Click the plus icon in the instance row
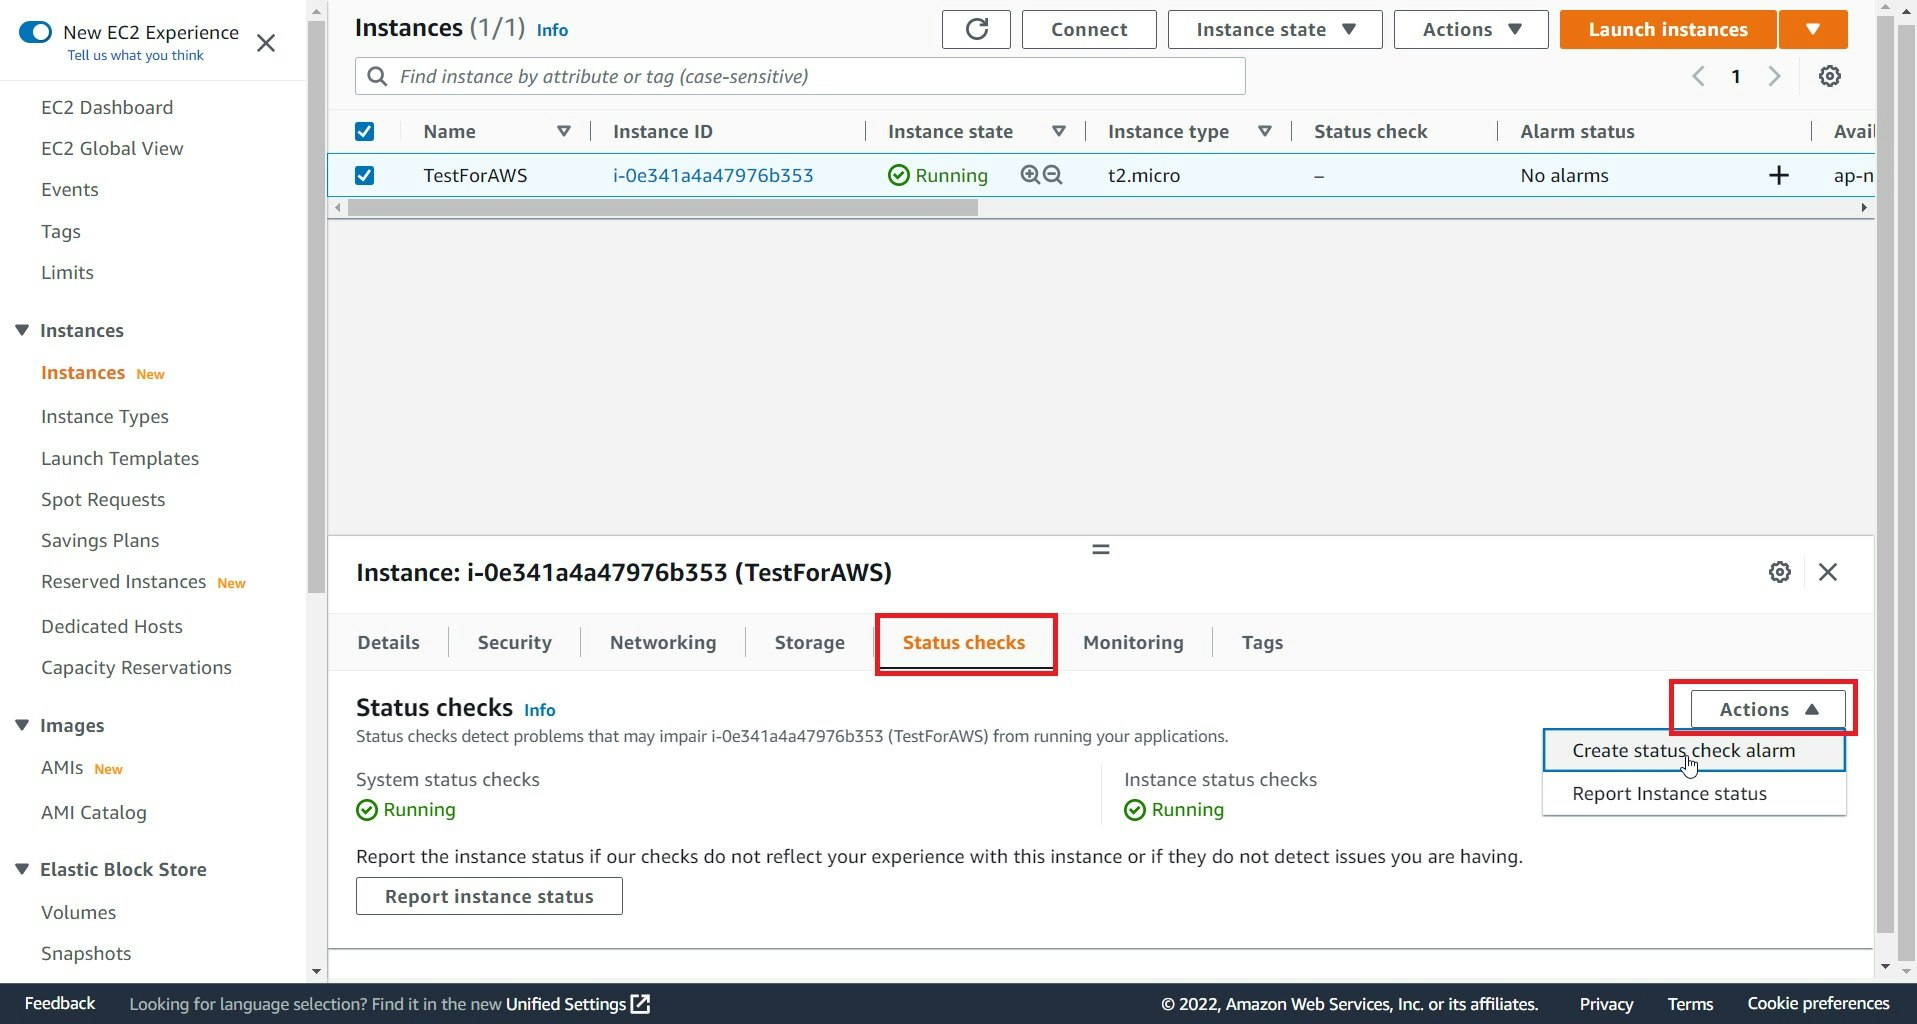 pyautogui.click(x=1779, y=175)
